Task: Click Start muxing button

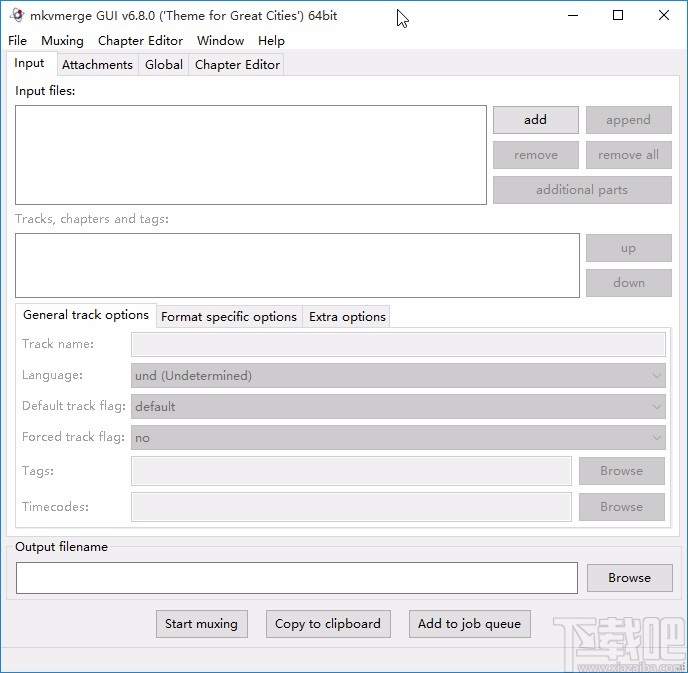Action: coord(202,624)
